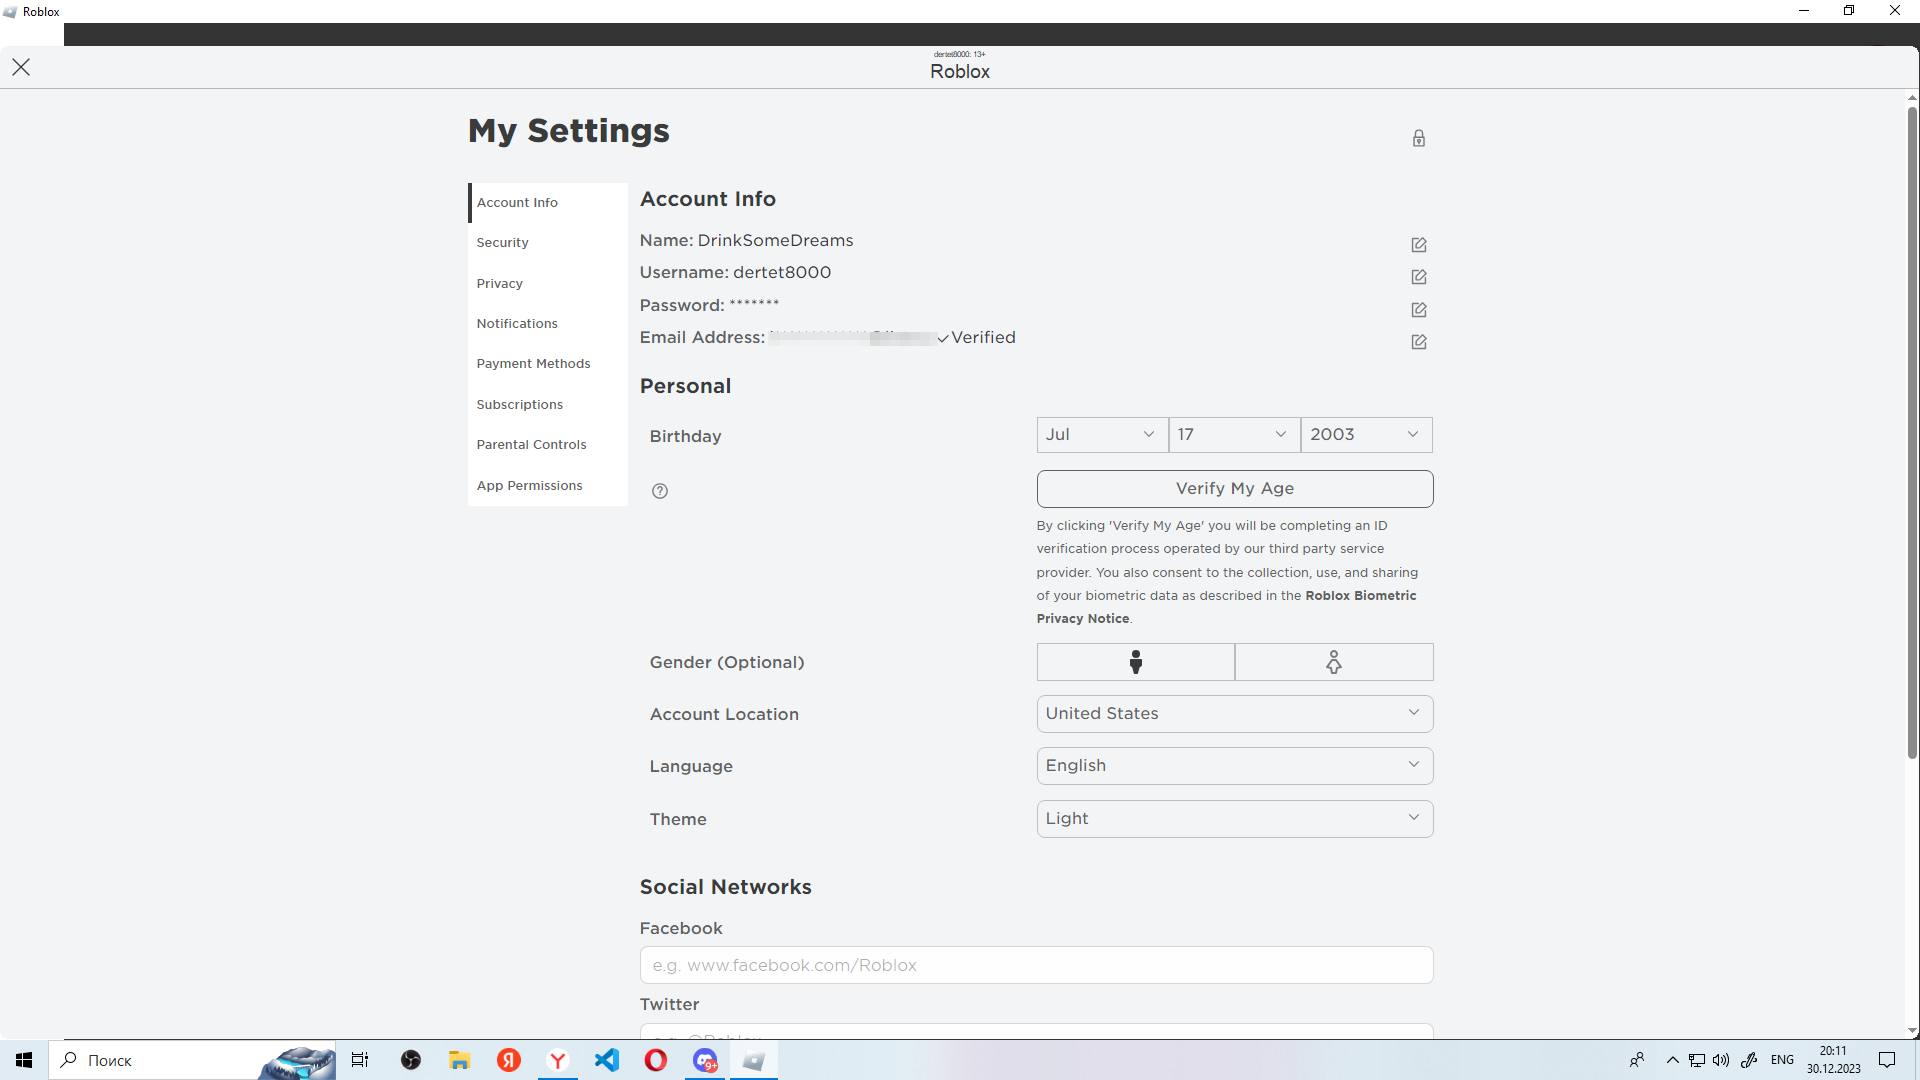
Task: Go to Parental Controls section
Action: 531,445
